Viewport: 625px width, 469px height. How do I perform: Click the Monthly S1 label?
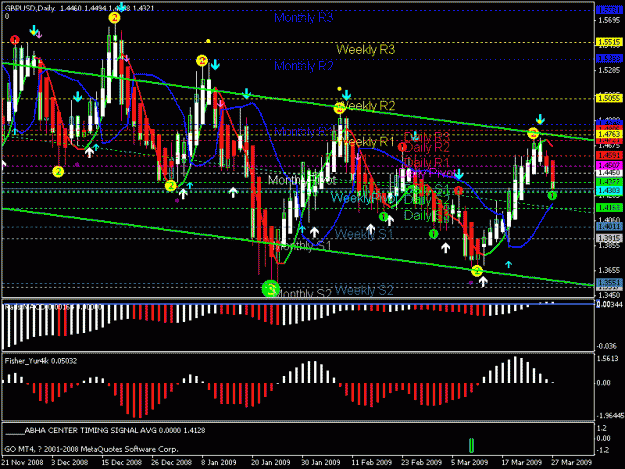303,245
